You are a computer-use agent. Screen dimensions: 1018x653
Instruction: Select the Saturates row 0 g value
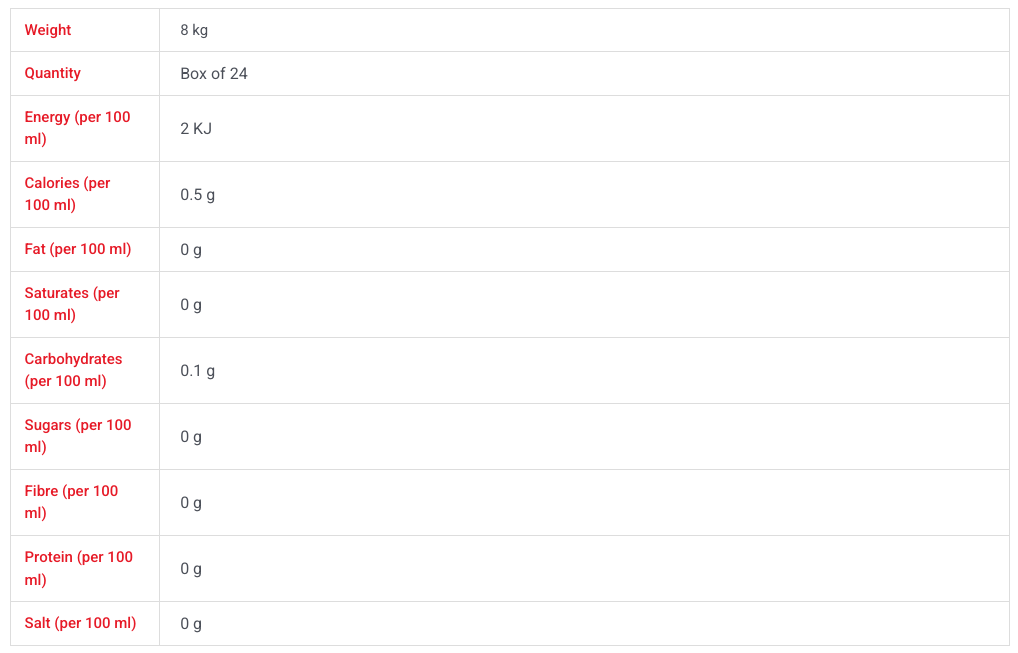tap(191, 305)
